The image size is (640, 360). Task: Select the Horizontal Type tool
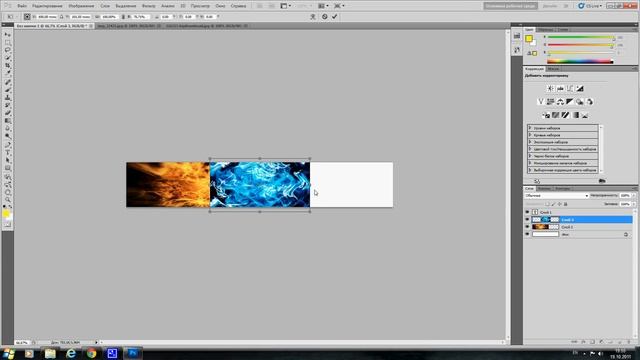click(7, 152)
